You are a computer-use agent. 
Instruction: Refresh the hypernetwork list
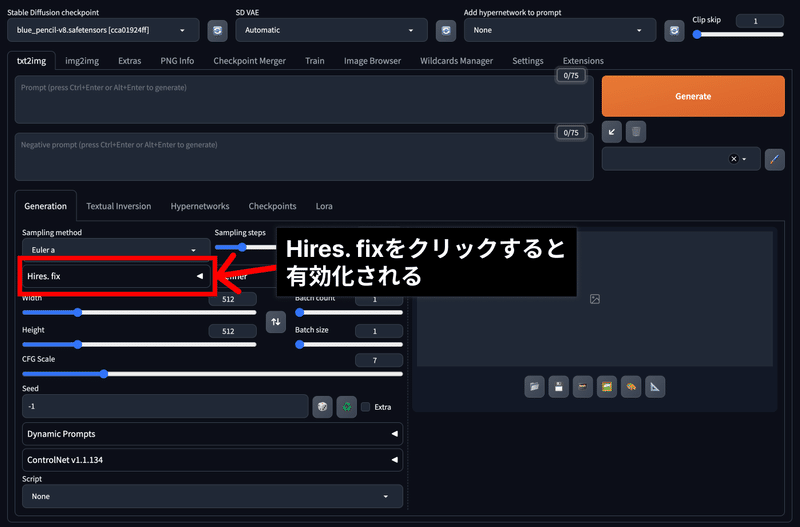point(674,31)
